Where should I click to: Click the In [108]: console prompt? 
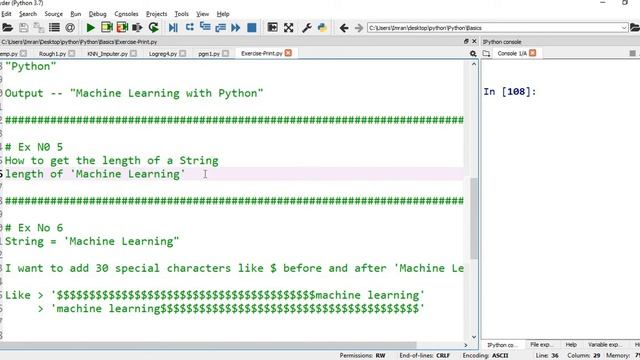coord(510,91)
